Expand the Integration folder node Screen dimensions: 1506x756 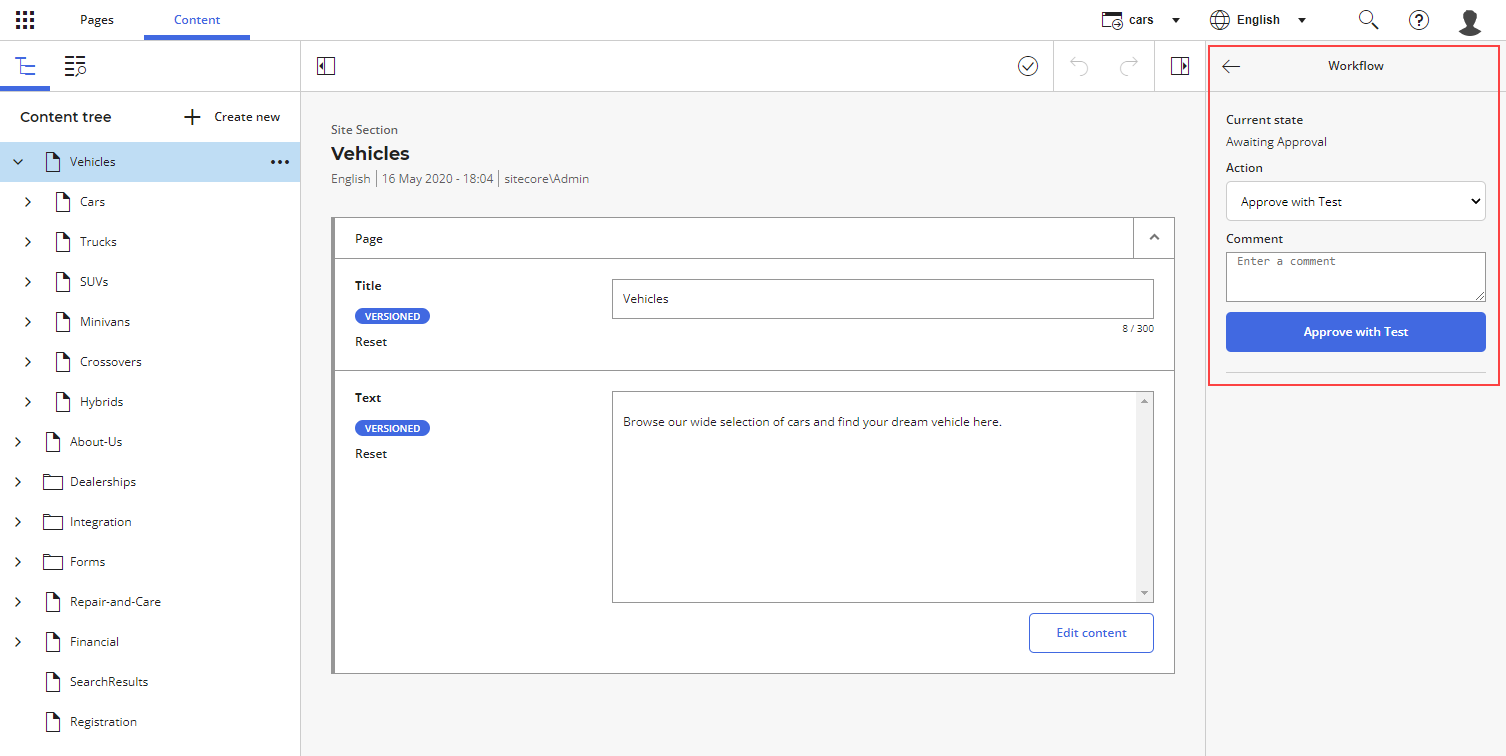coord(18,522)
